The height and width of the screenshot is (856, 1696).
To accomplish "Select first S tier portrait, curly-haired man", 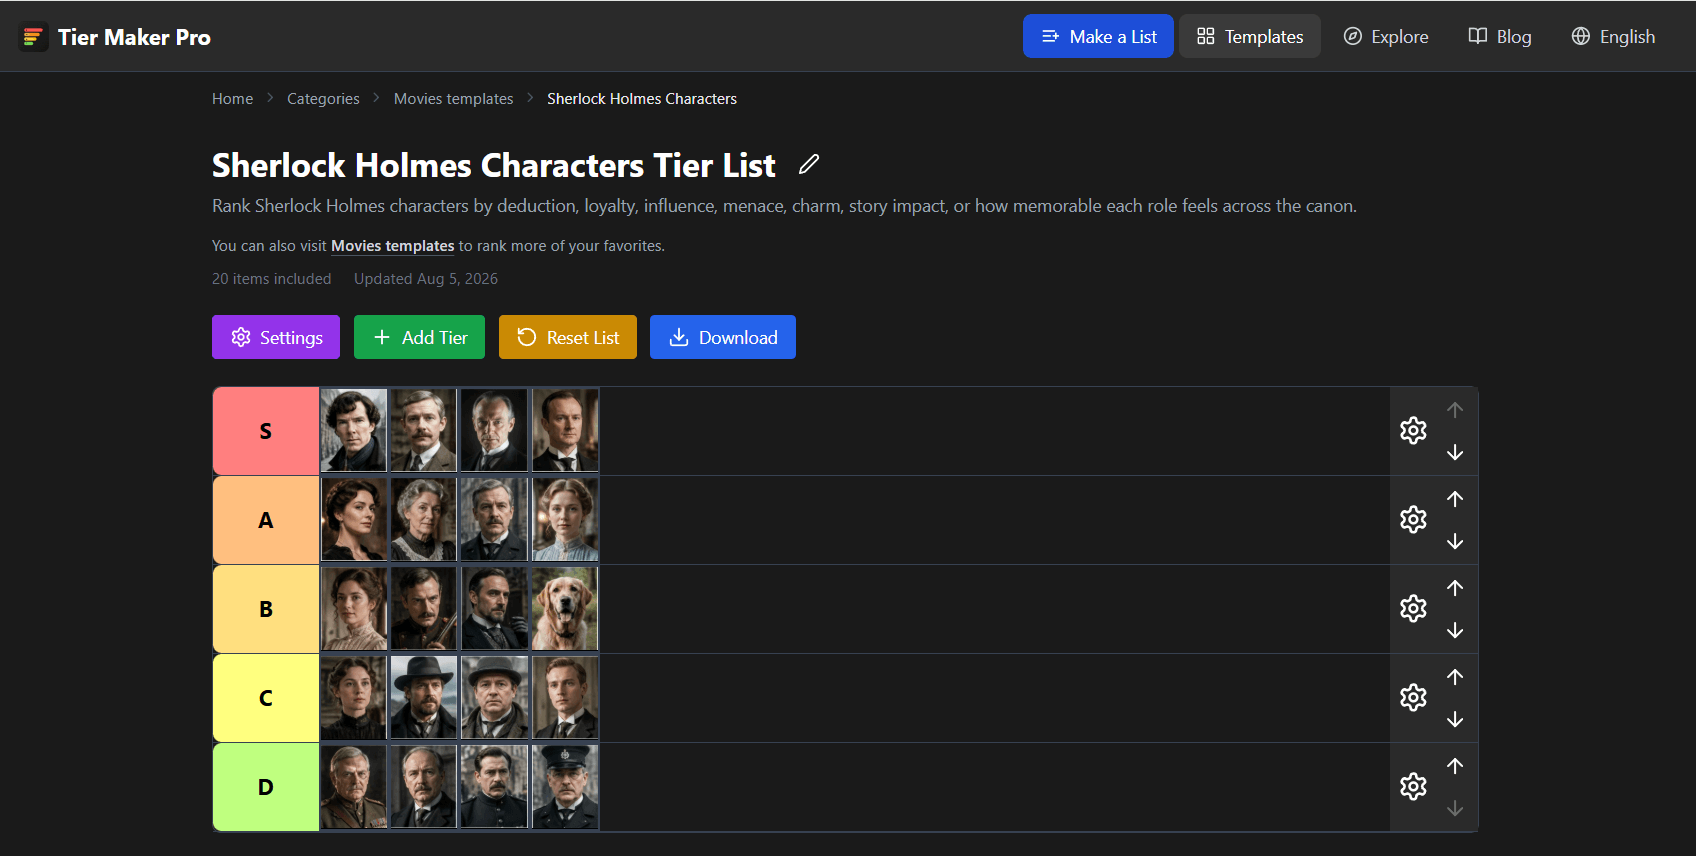I will coord(354,430).
